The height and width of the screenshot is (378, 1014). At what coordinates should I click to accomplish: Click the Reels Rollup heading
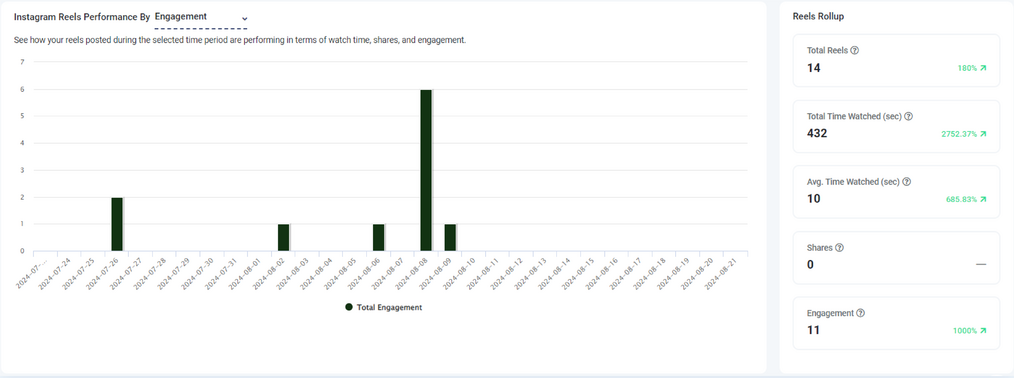pos(818,17)
